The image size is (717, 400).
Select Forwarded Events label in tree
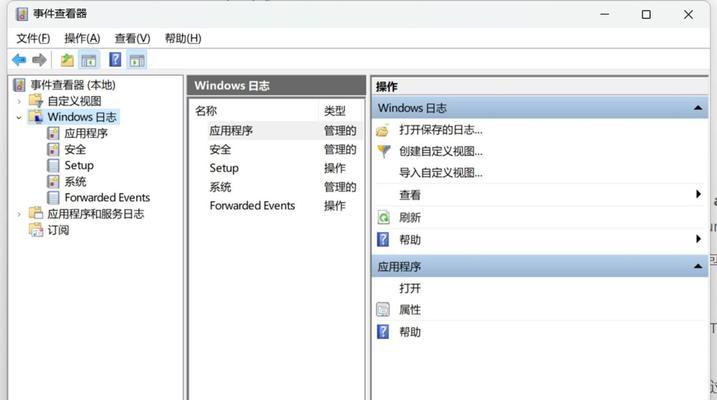[x=107, y=197]
